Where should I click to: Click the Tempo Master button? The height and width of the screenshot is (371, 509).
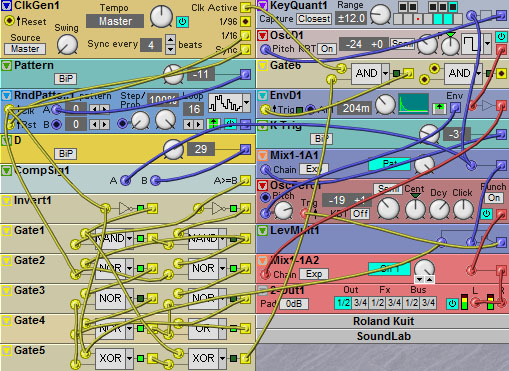[115, 21]
